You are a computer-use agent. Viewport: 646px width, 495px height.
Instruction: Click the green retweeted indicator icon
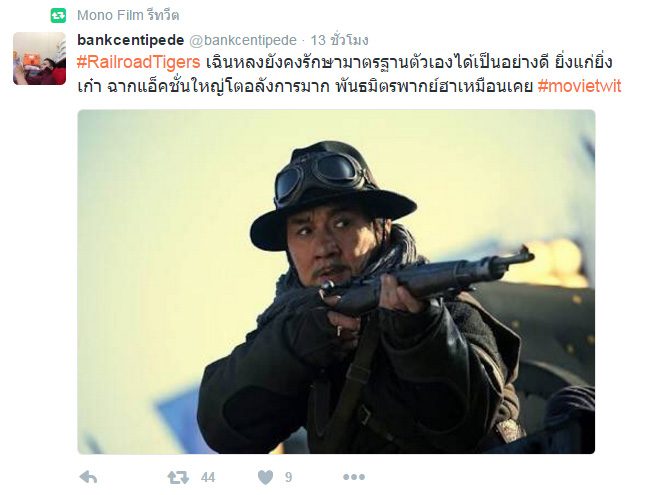(59, 16)
